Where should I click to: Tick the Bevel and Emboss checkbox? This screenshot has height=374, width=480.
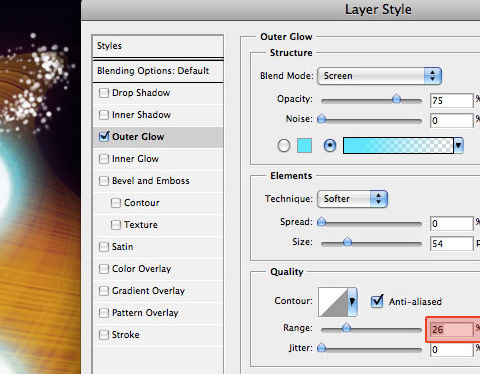[104, 181]
